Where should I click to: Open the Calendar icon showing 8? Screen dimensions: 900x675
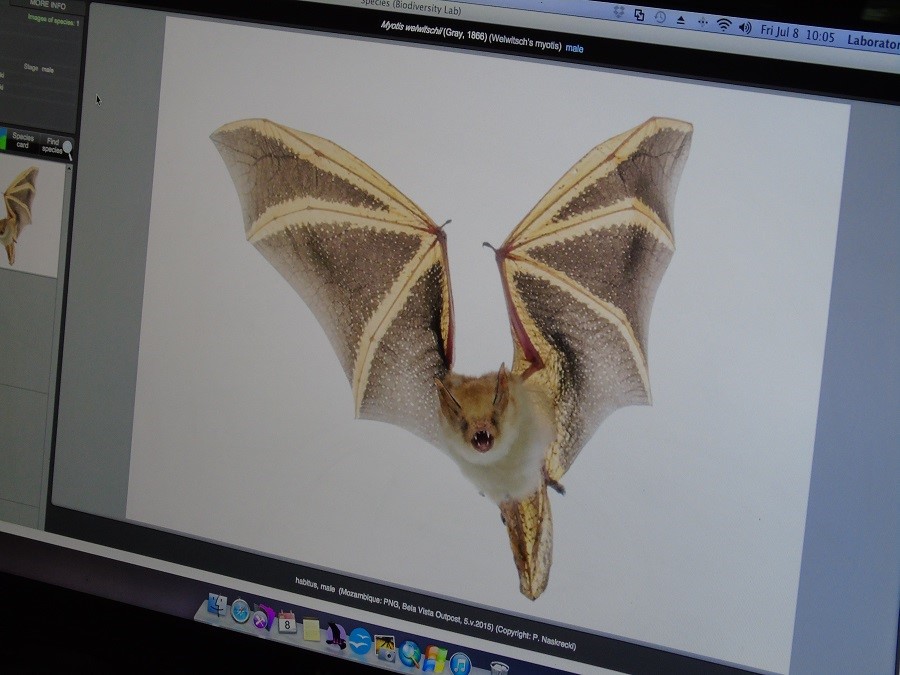click(x=287, y=623)
